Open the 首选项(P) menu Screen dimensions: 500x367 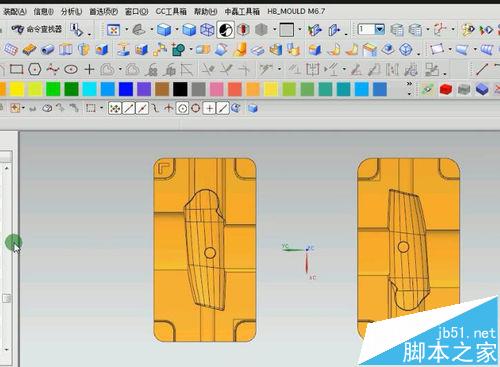tap(103, 11)
